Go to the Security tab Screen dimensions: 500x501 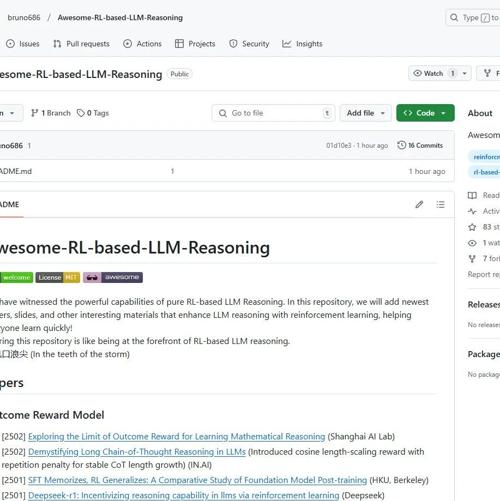(x=249, y=44)
